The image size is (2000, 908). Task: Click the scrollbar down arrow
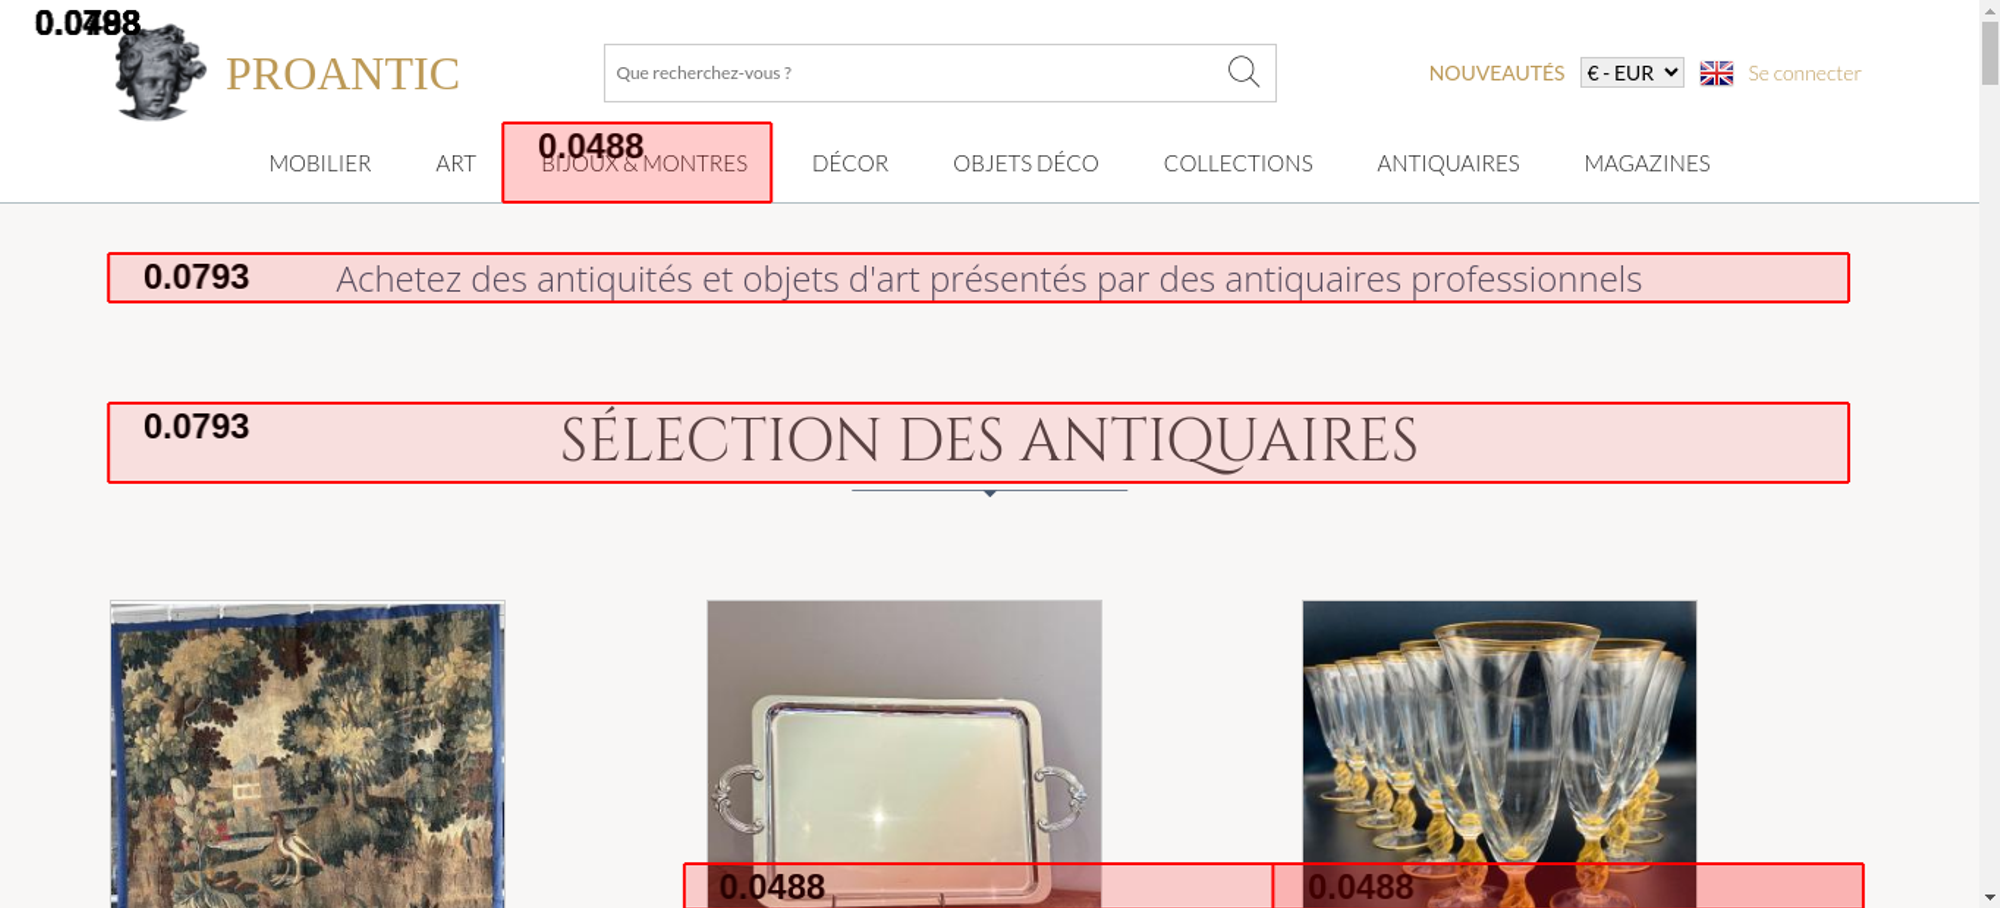(1990, 897)
